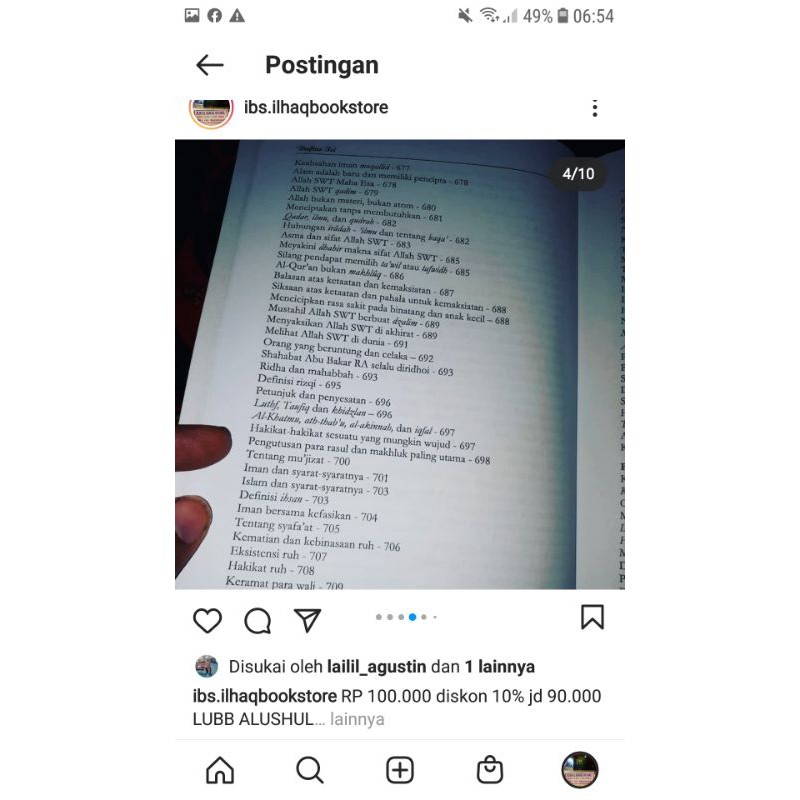
Task: Go to the Home tab
Action: click(220, 769)
